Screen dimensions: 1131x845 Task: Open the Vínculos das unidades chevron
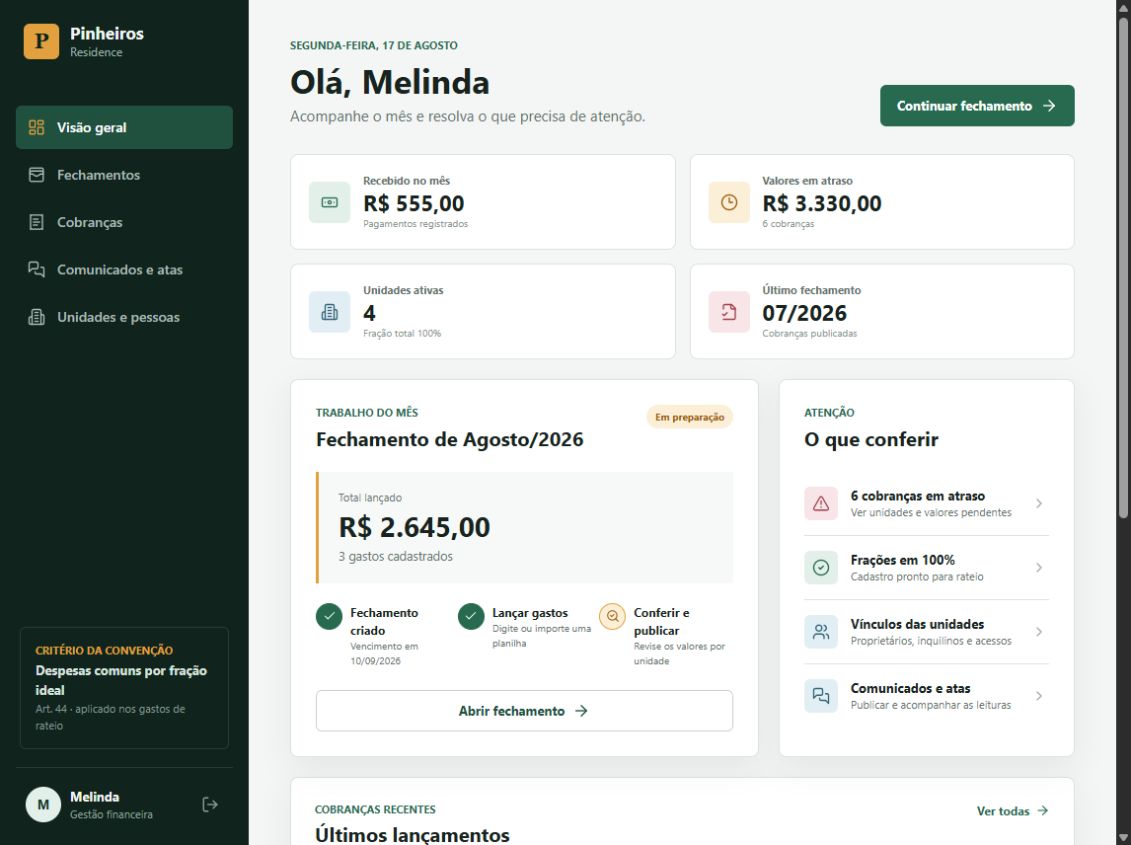(1039, 632)
